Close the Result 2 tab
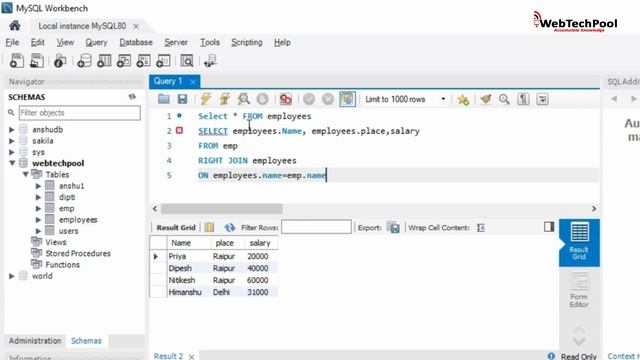 click(x=191, y=356)
